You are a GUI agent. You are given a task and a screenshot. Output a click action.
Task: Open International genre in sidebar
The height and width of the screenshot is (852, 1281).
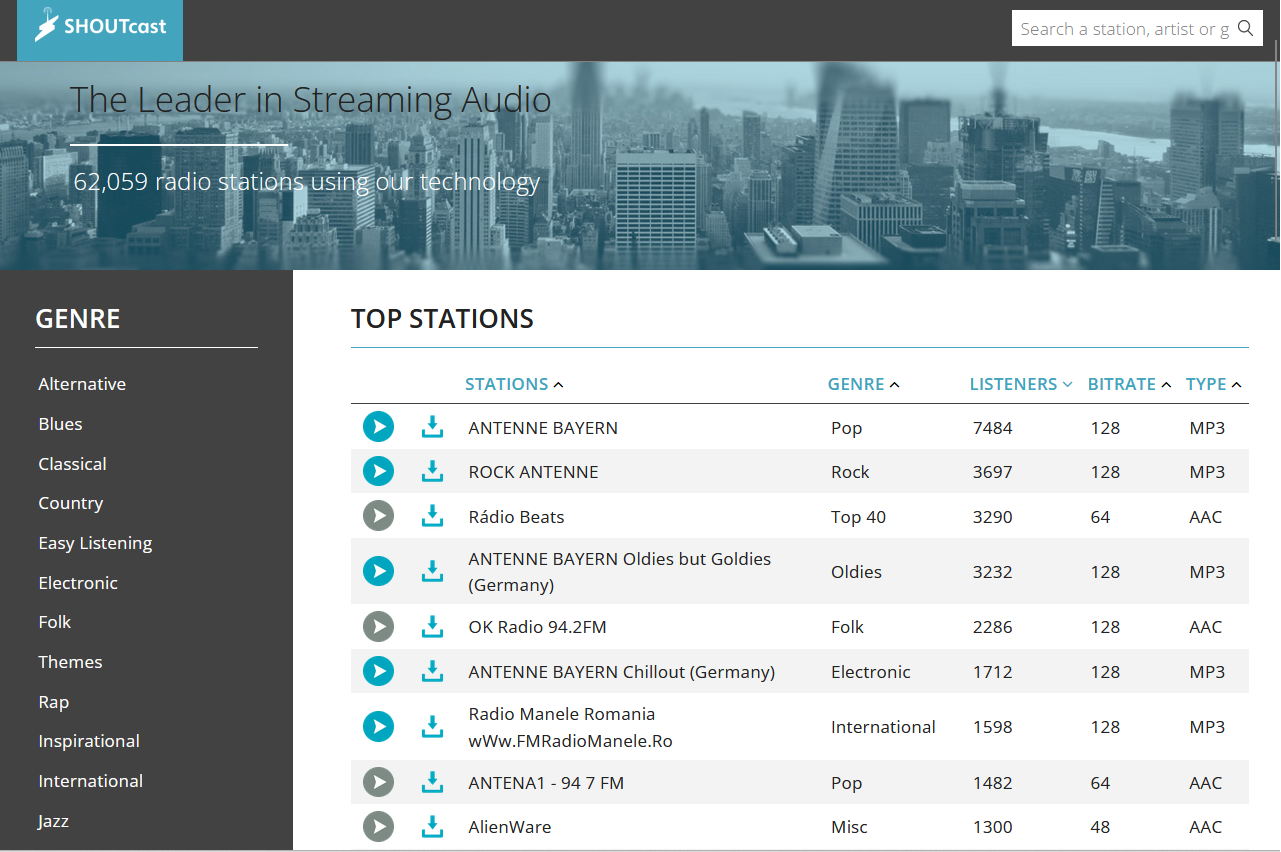(x=91, y=781)
